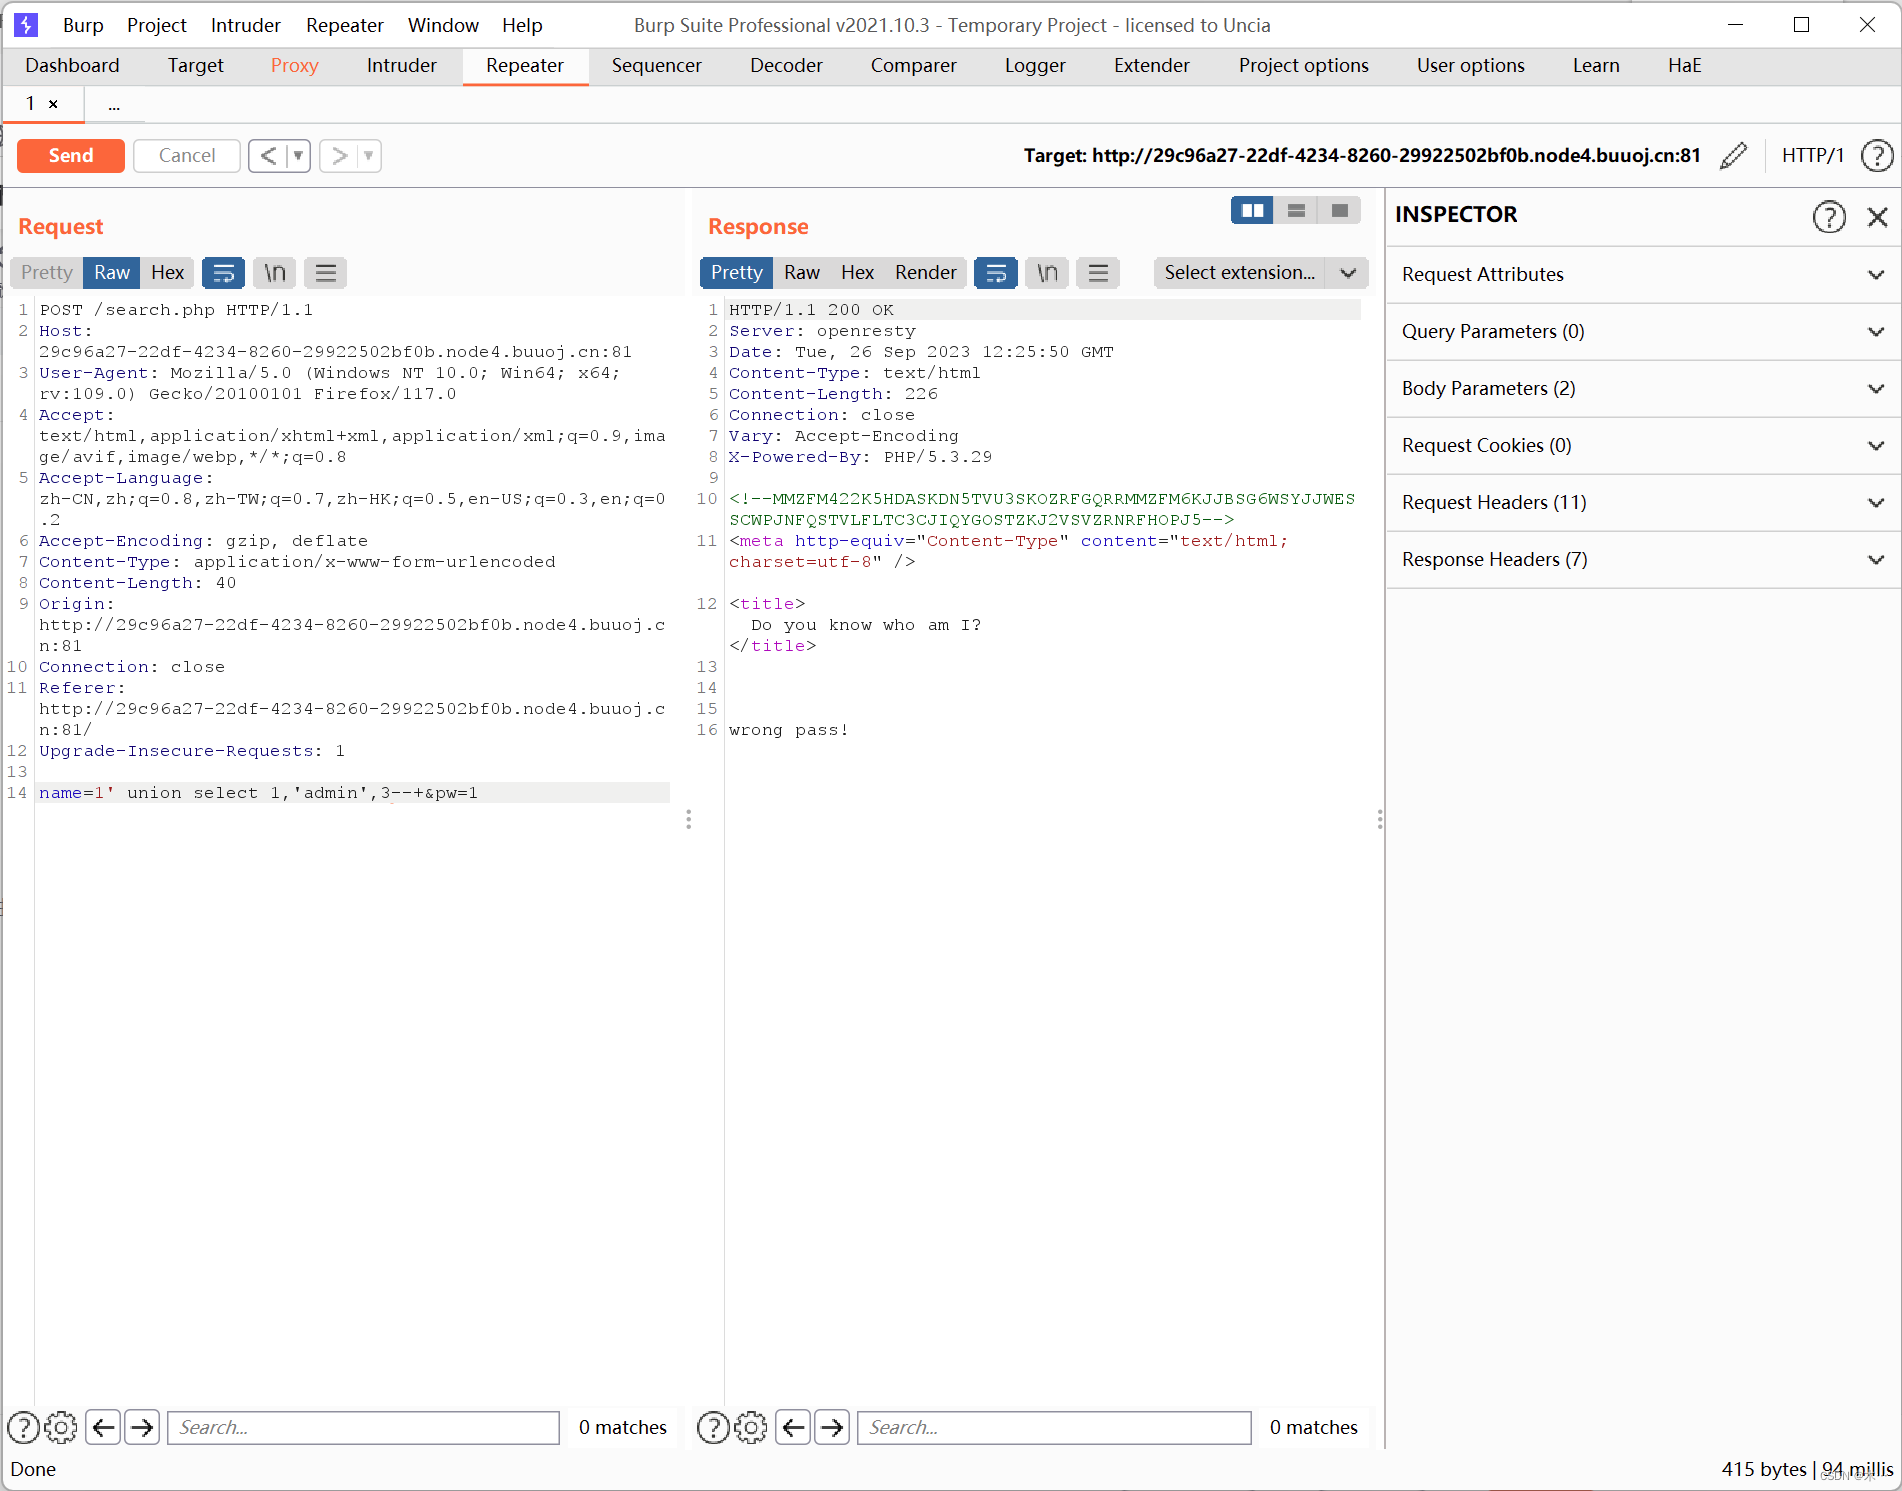
Task: Toggle request non-printable characters \n icon
Action: coord(275,272)
